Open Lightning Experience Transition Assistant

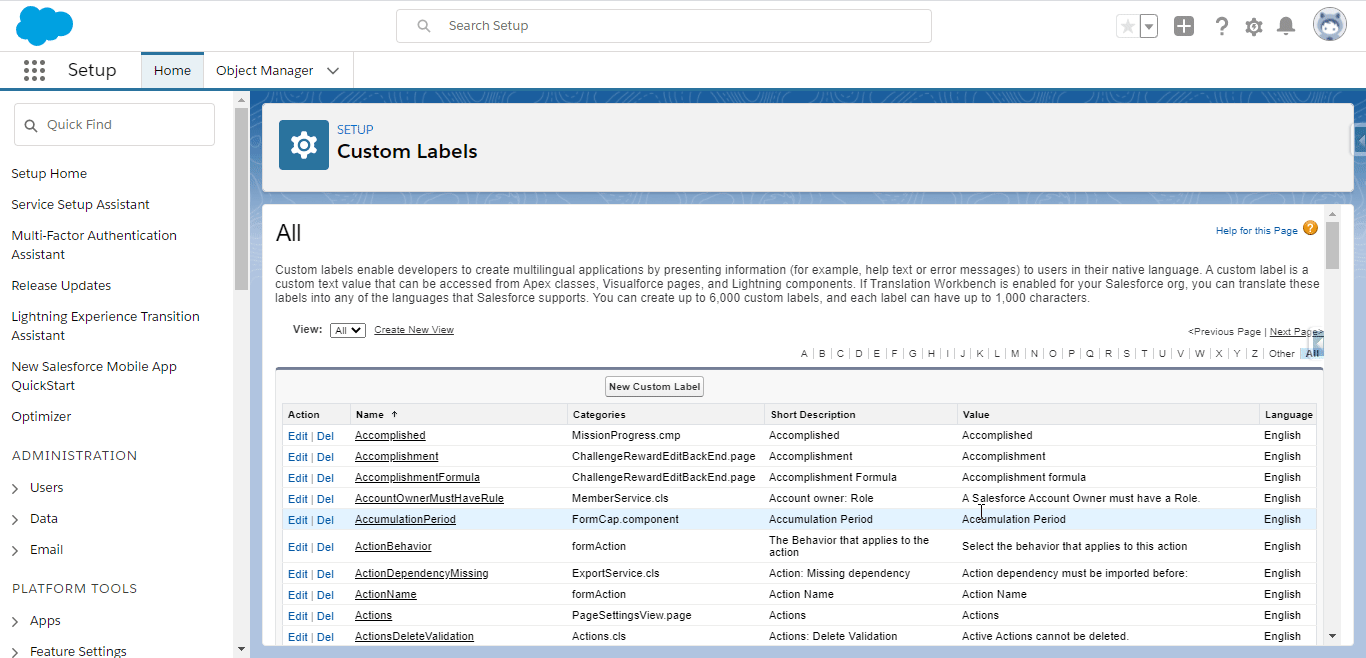pyautogui.click(x=105, y=326)
